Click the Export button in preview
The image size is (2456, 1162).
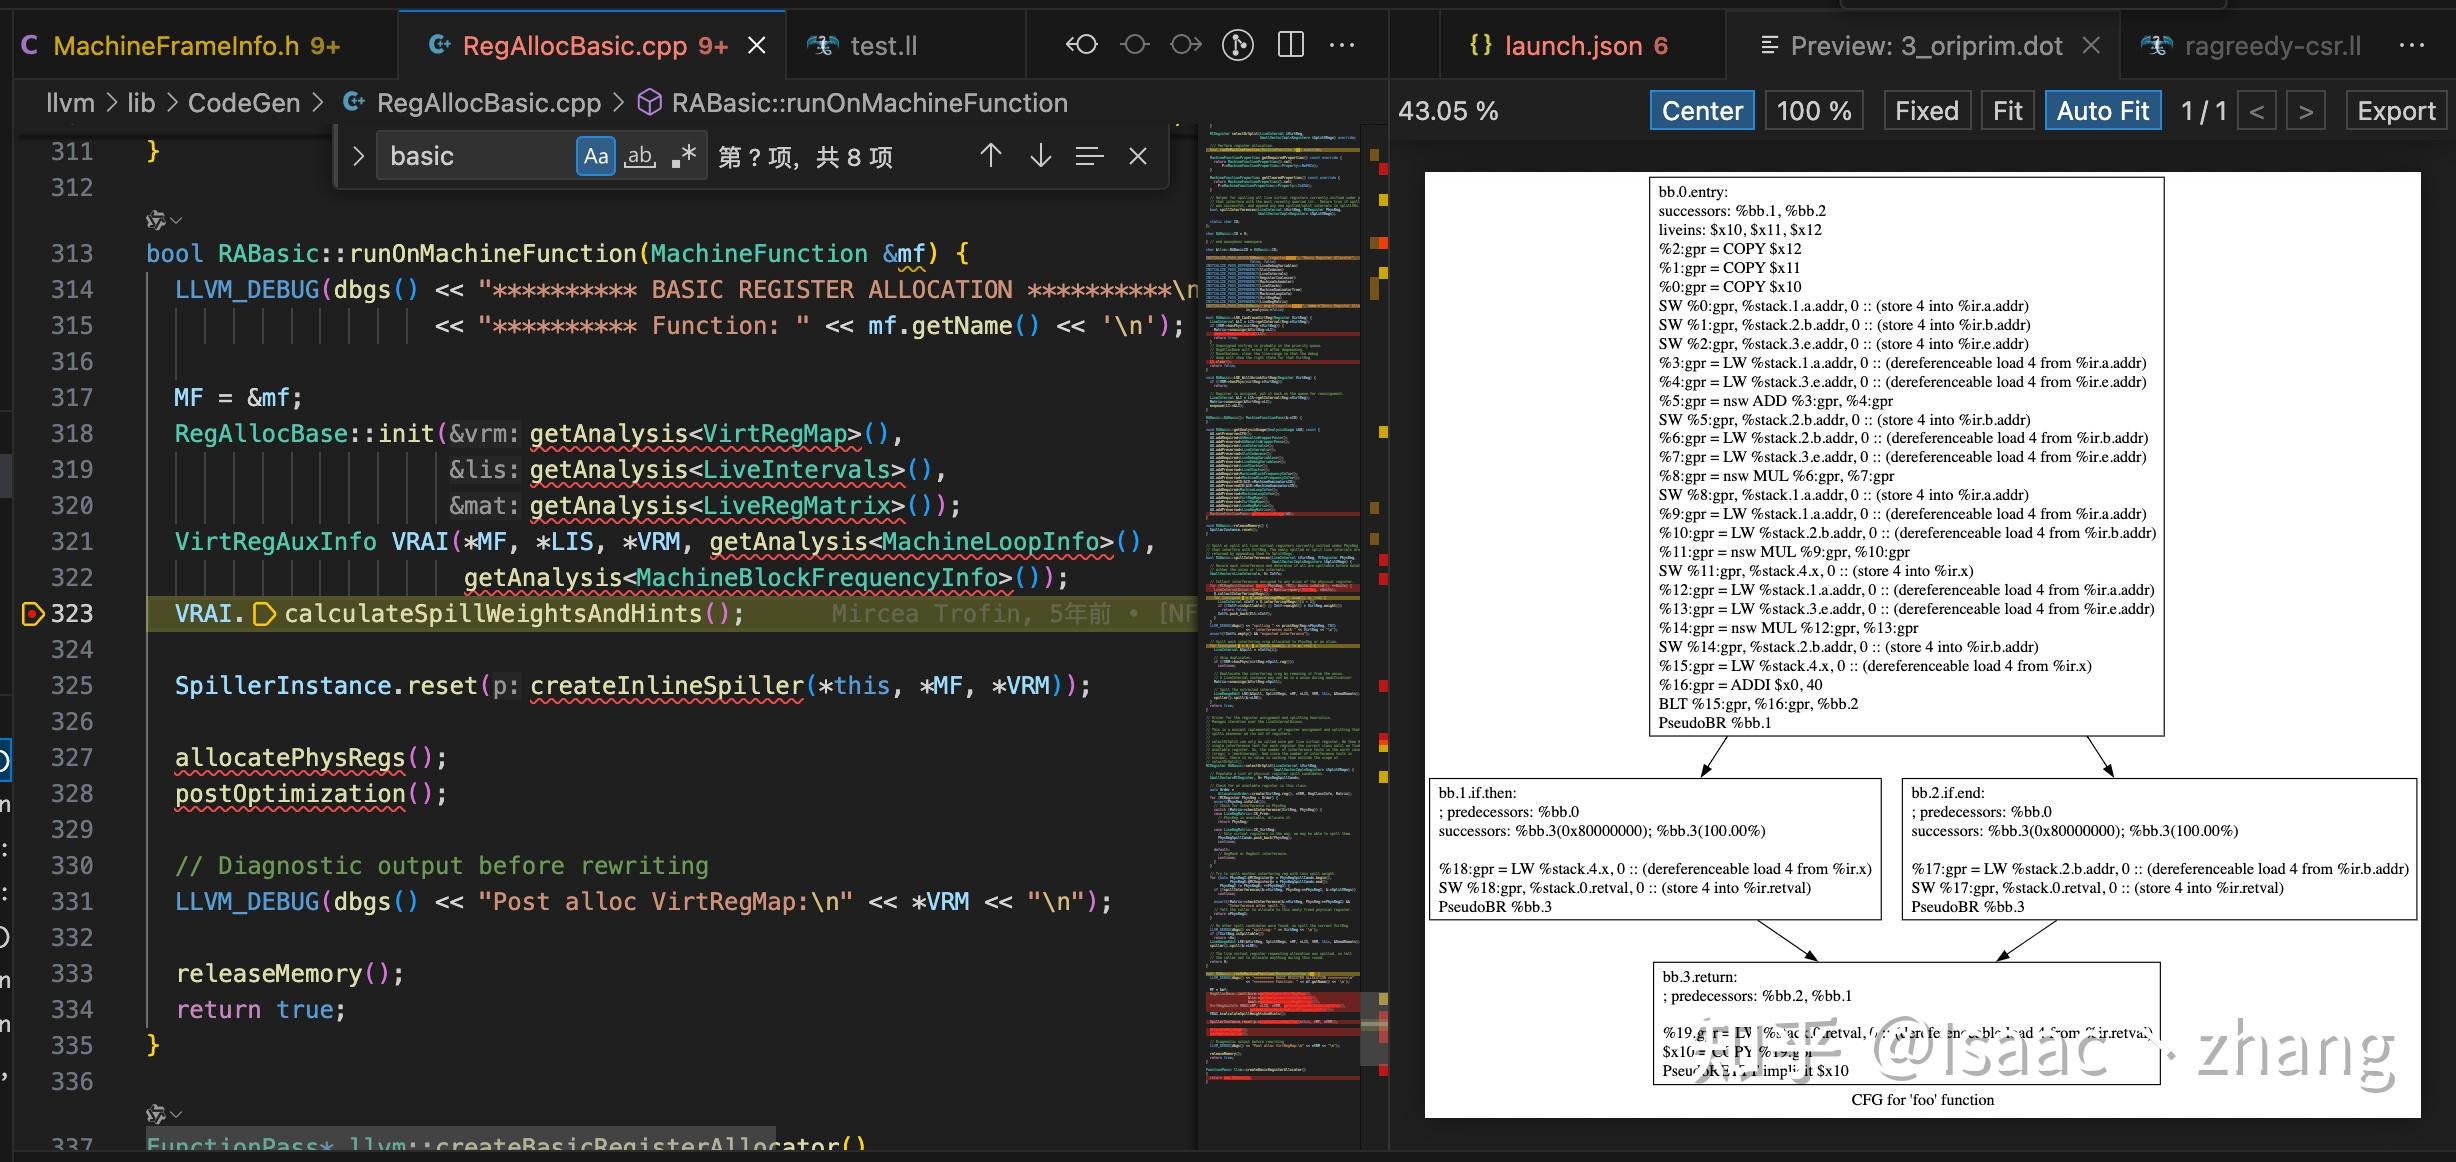click(2396, 111)
